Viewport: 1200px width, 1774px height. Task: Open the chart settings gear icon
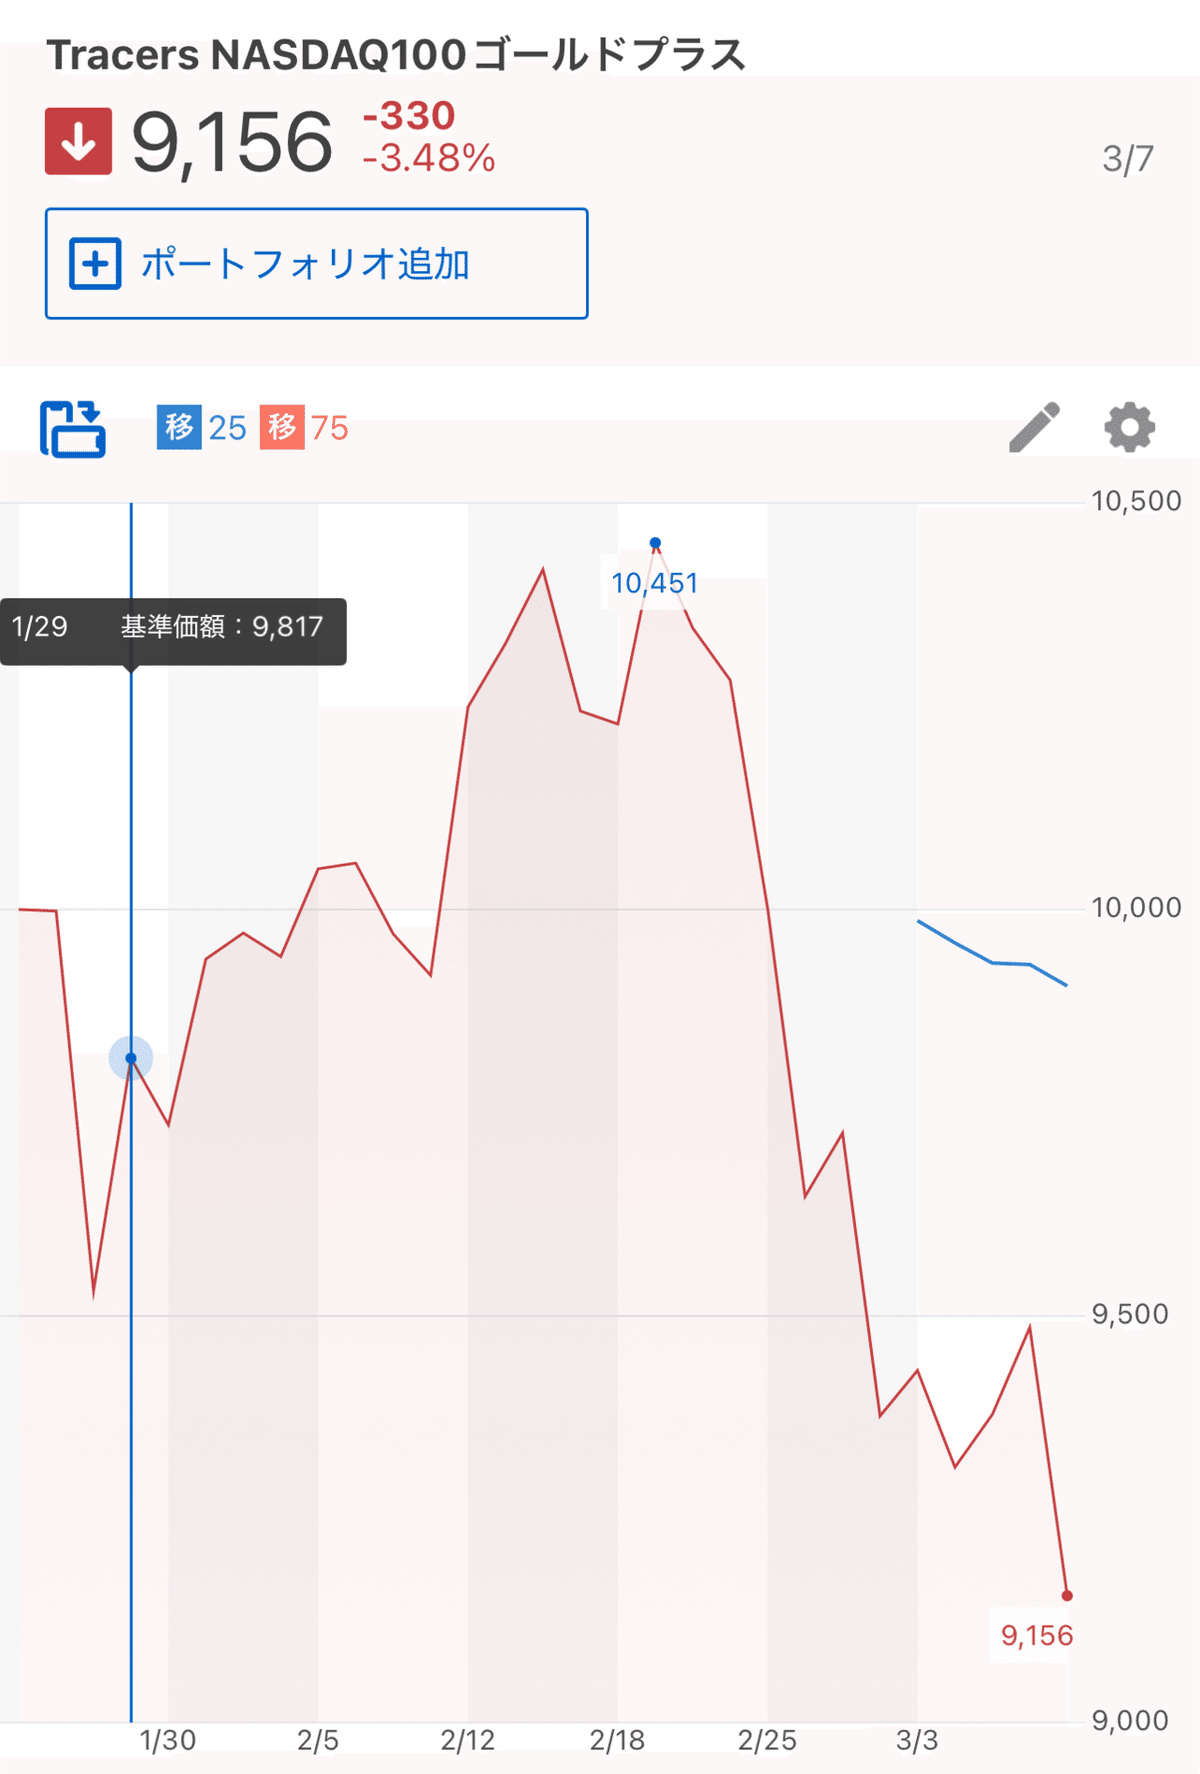[x=1127, y=429]
